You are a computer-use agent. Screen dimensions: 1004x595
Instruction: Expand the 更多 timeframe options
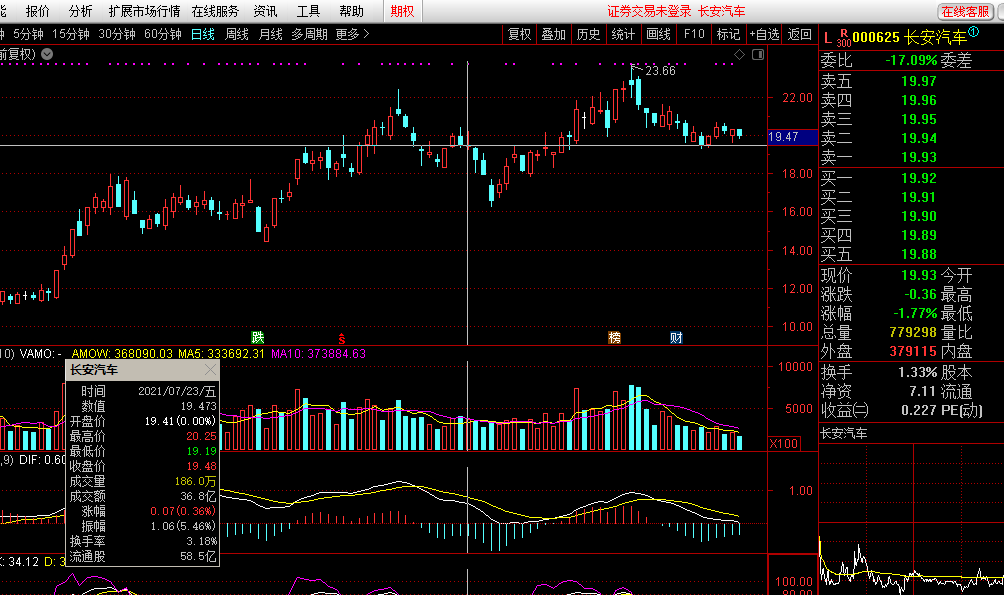(x=352, y=35)
